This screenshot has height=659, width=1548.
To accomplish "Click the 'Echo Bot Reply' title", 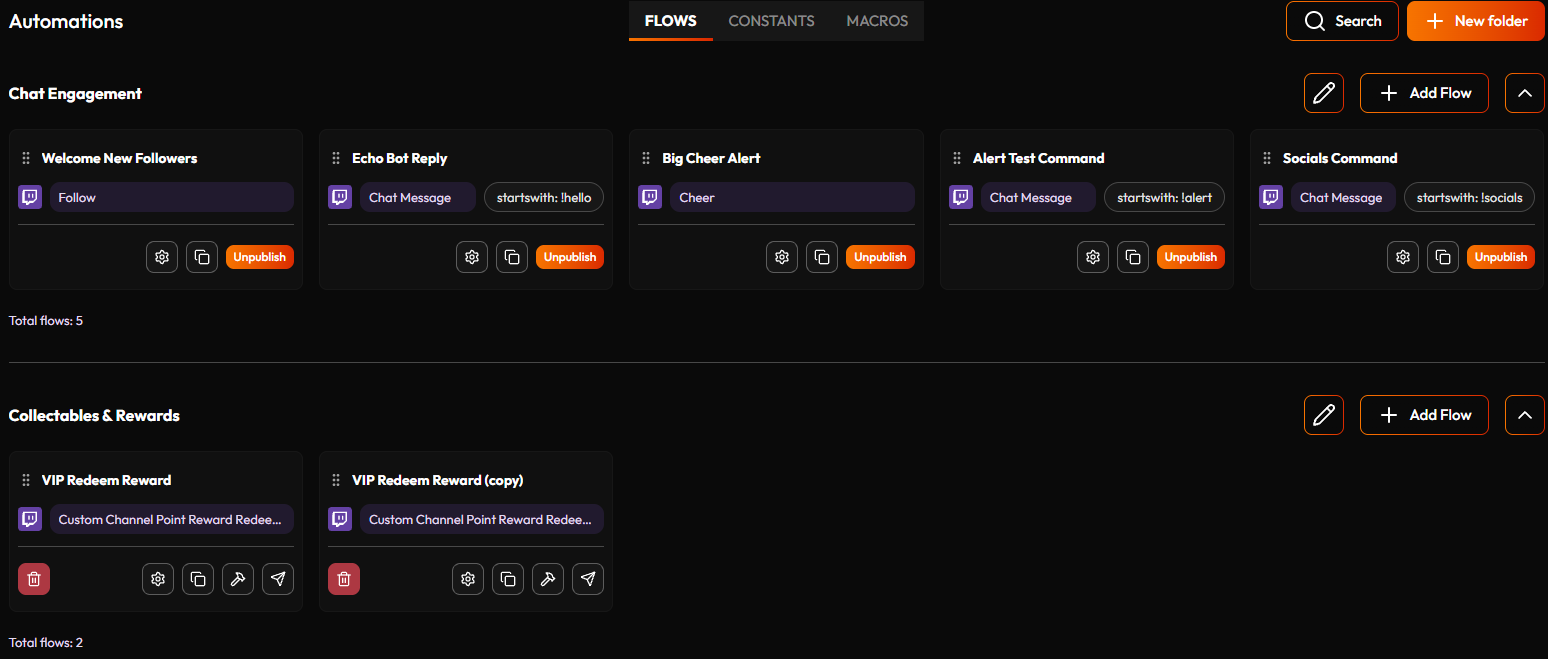I will pyautogui.click(x=400, y=158).
